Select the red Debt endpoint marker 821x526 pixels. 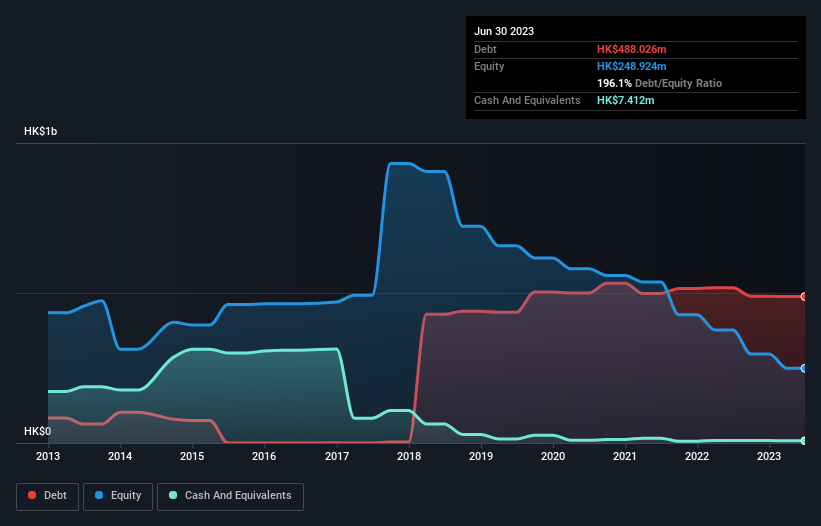(804, 297)
